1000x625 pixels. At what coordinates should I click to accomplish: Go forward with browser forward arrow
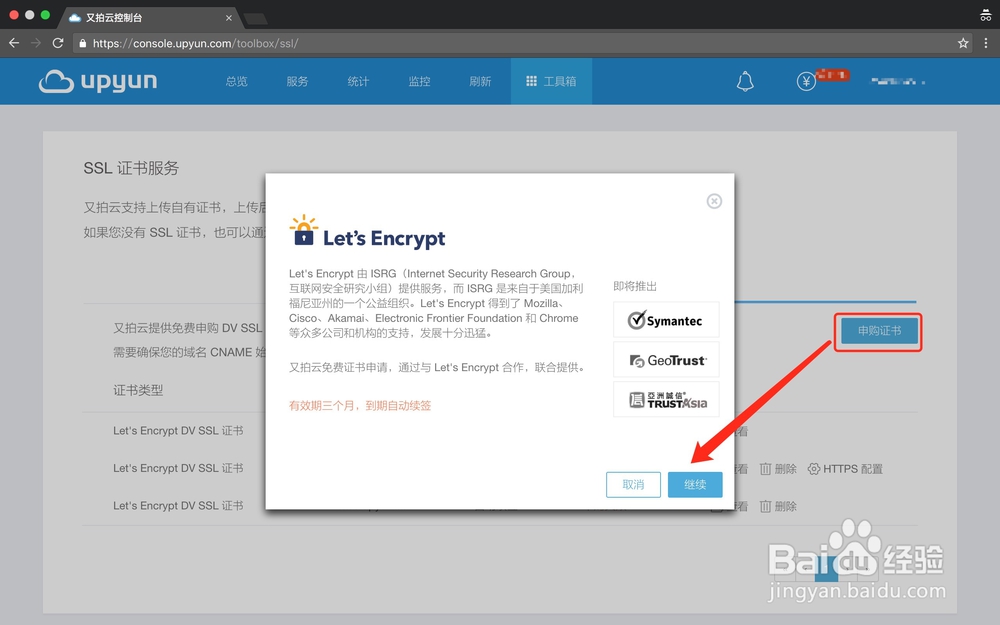[36, 43]
